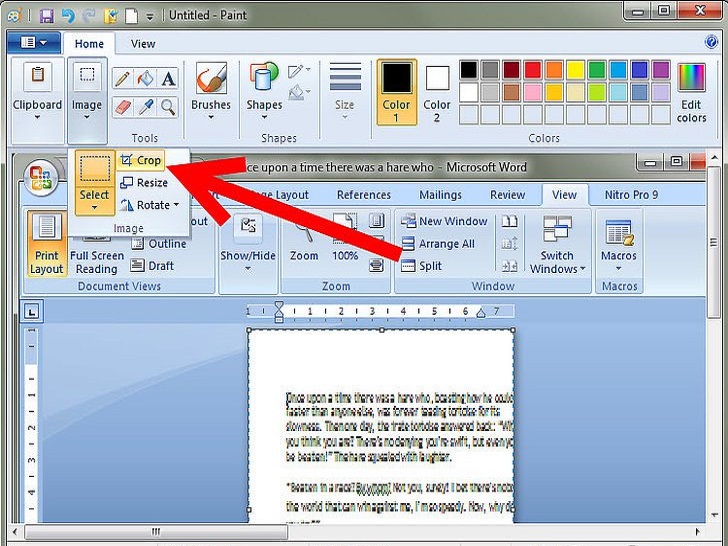Viewport: 728px width, 546px height.
Task: Click the Crop option in Image menu
Action: tap(141, 160)
